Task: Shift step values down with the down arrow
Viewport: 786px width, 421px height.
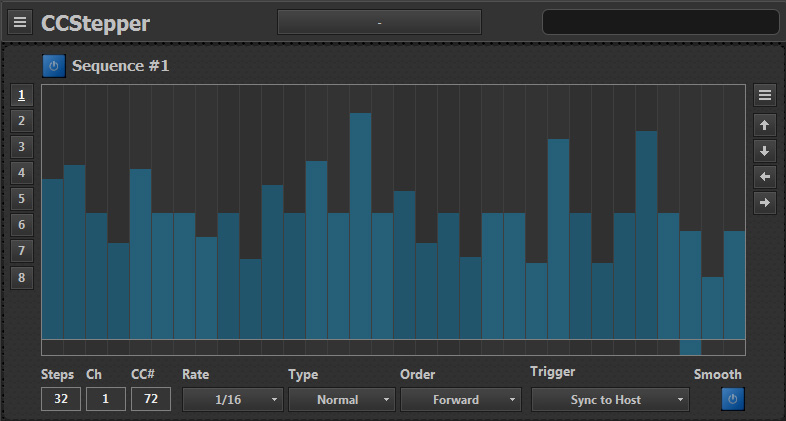Action: point(764,151)
